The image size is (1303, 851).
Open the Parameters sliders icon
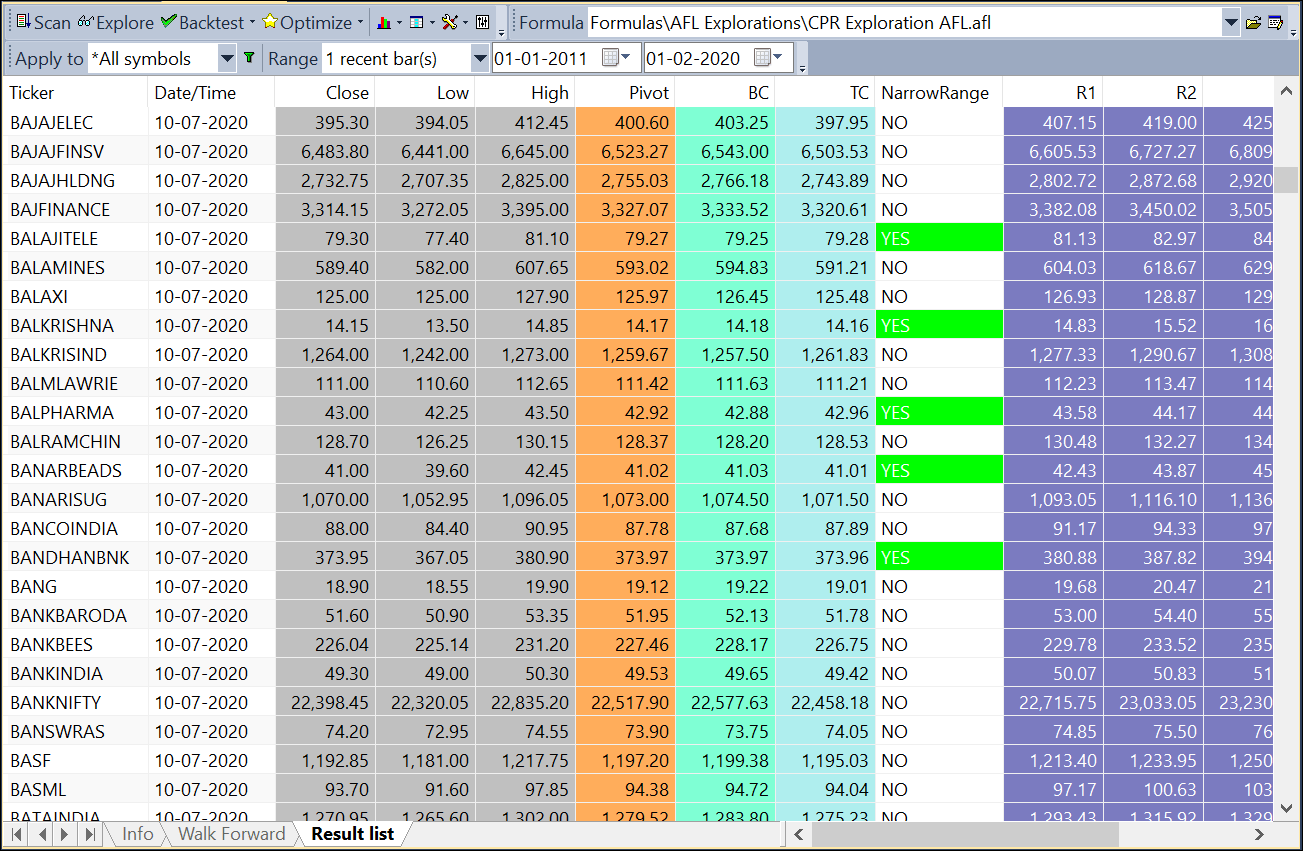point(482,22)
